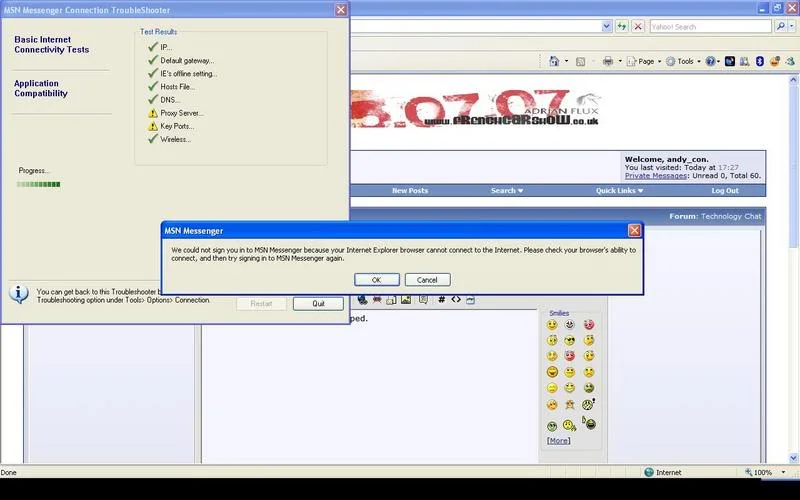This screenshot has height=500, width=800.
Task: Expand the Quick Links dropdown
Action: tap(619, 190)
